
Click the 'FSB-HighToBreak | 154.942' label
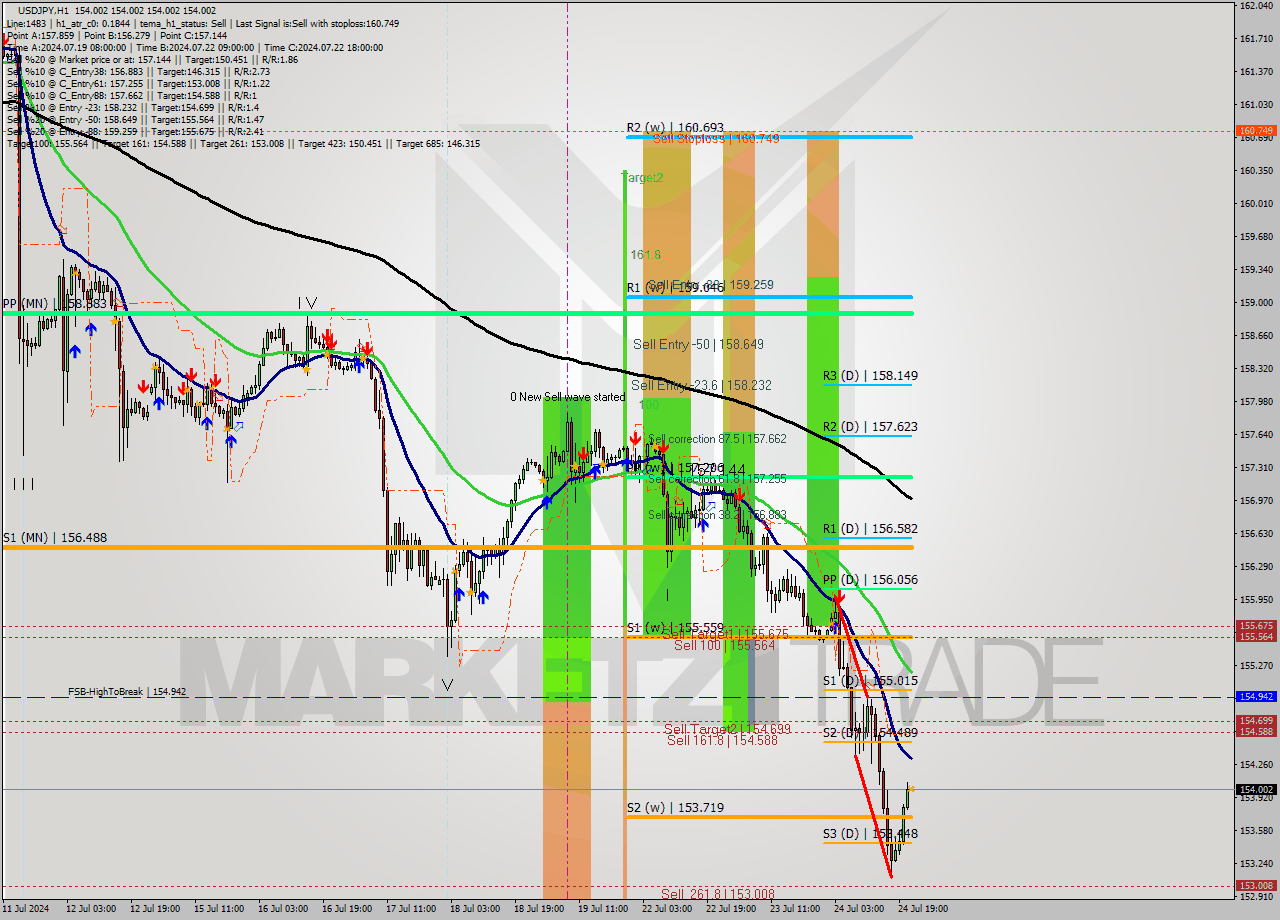[x=127, y=692]
